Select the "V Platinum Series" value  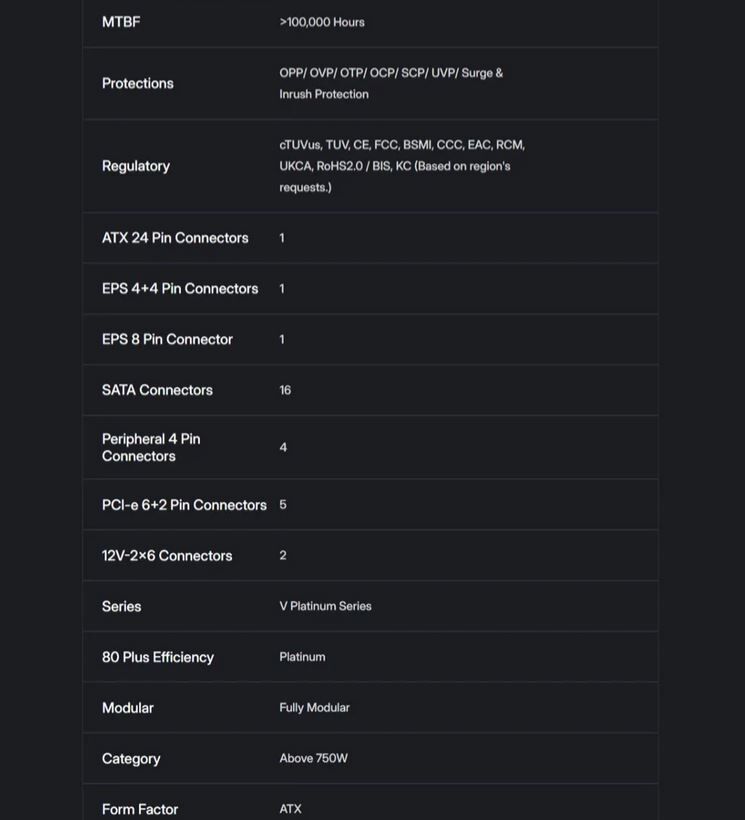[325, 607]
